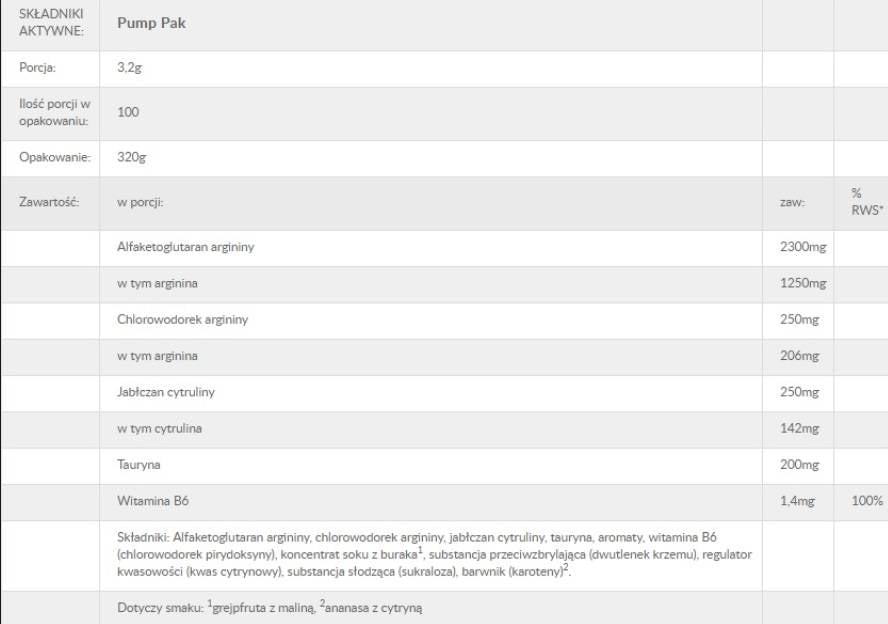Click the Dotyczy smaku footnote text

(269, 607)
